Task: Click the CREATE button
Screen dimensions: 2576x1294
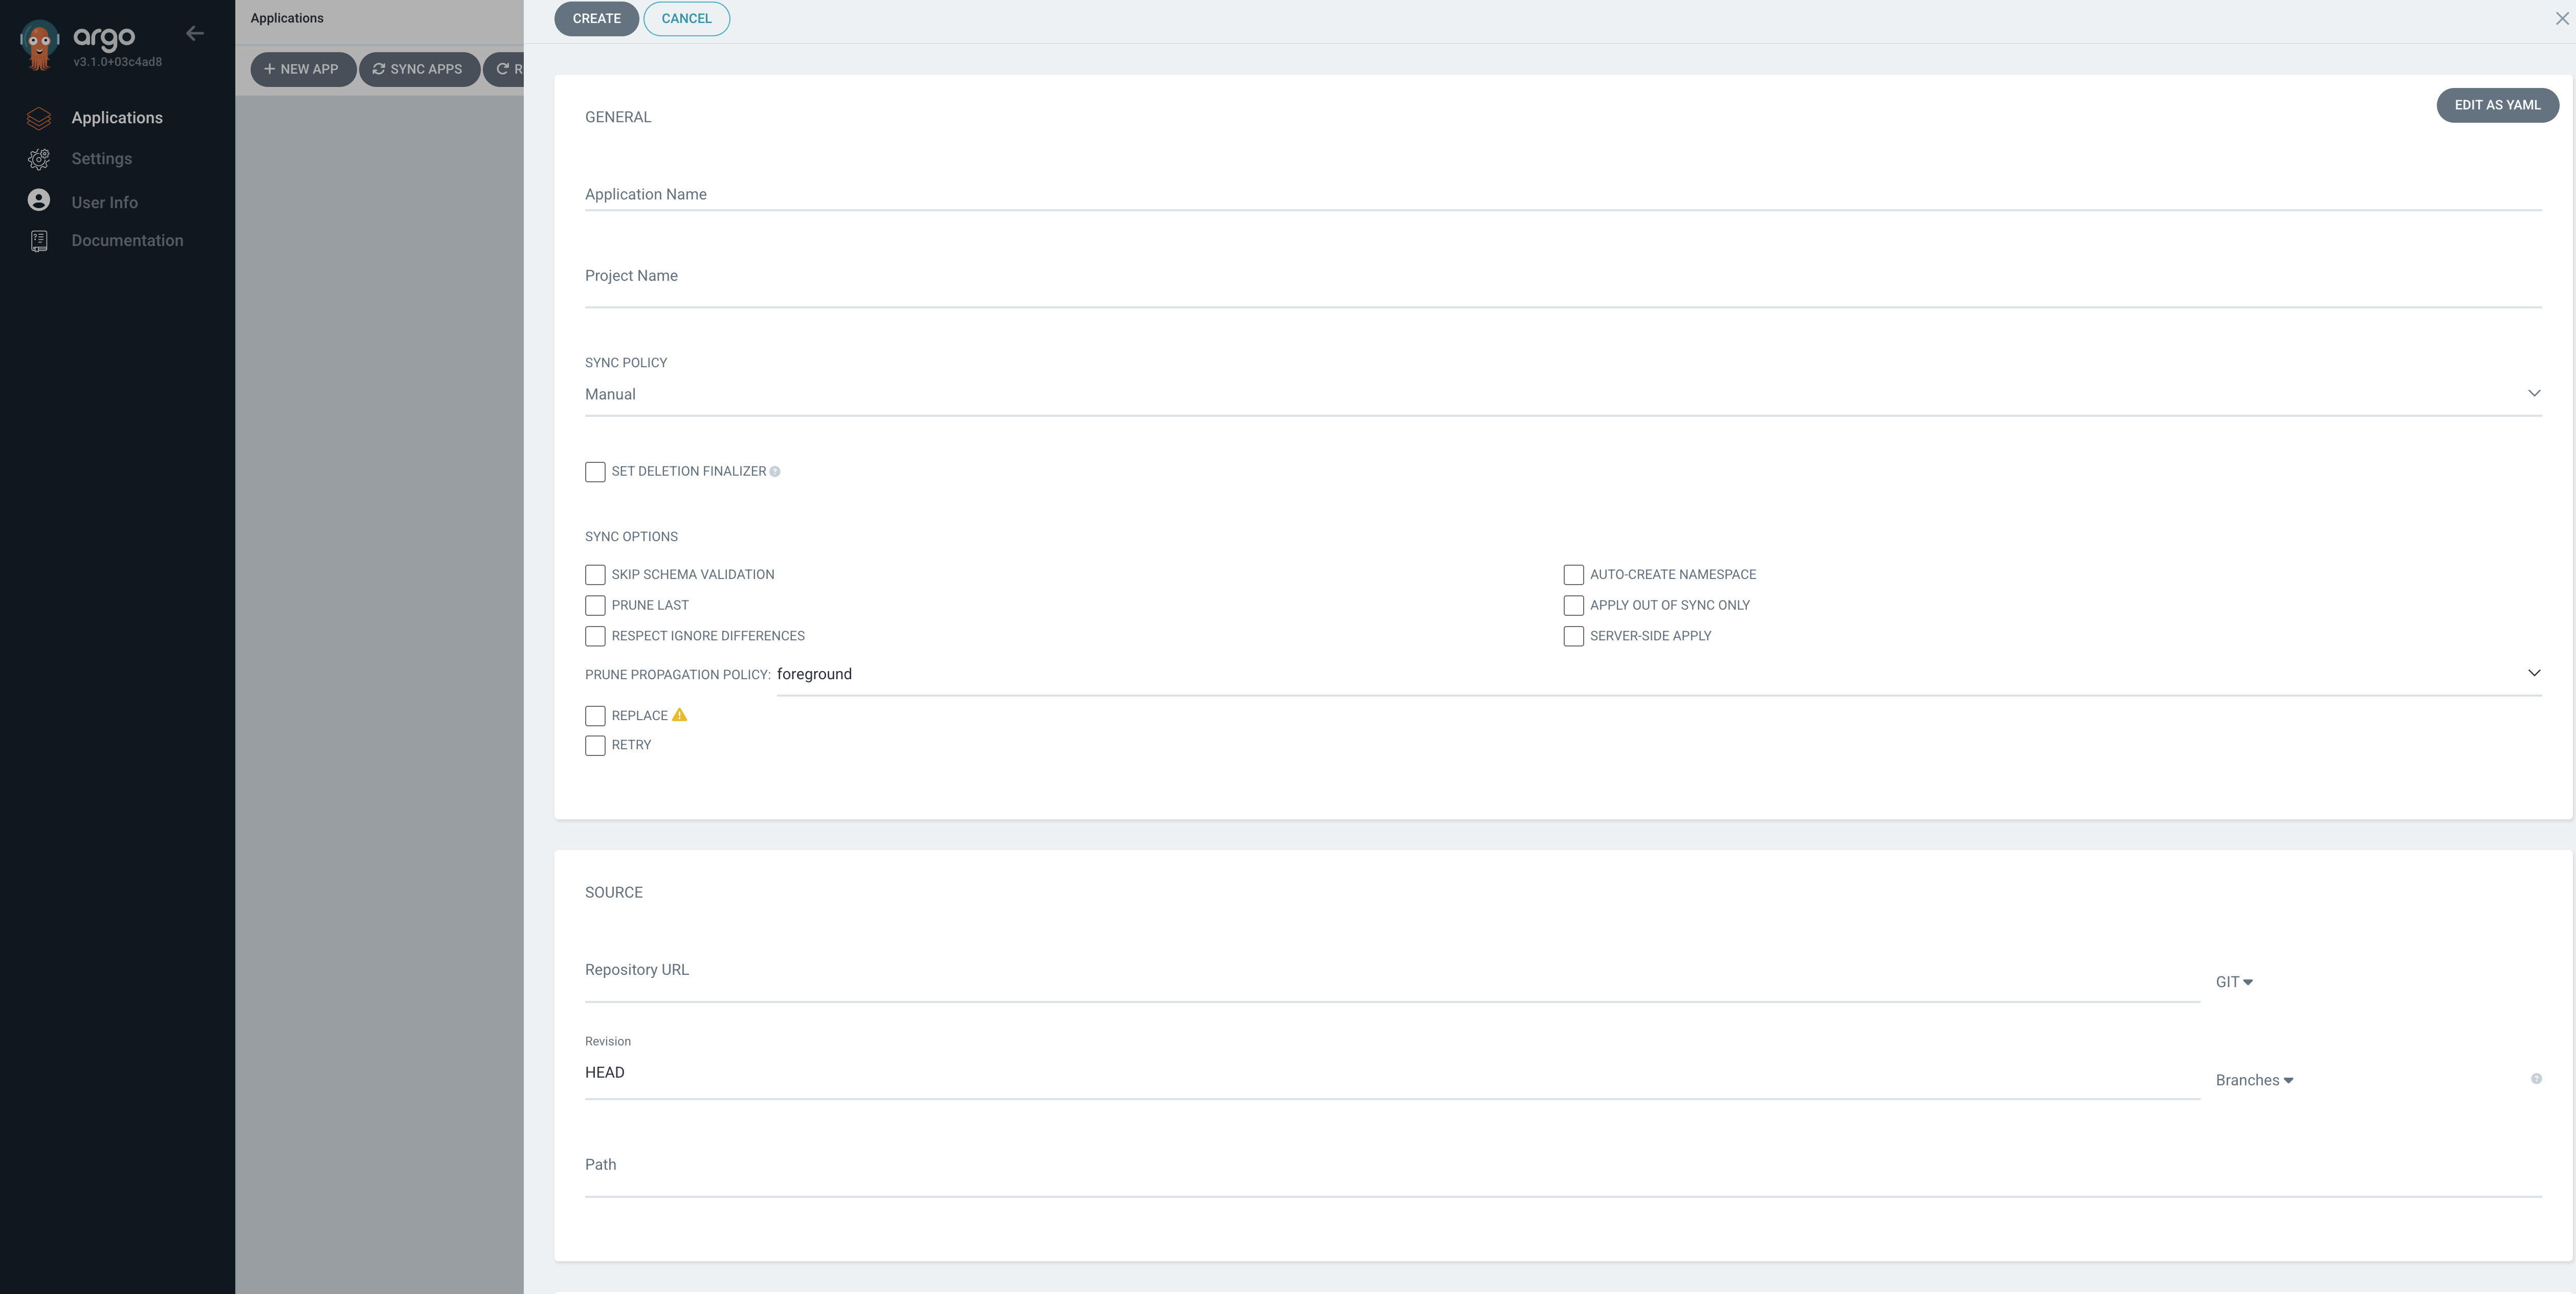Action: pos(596,18)
